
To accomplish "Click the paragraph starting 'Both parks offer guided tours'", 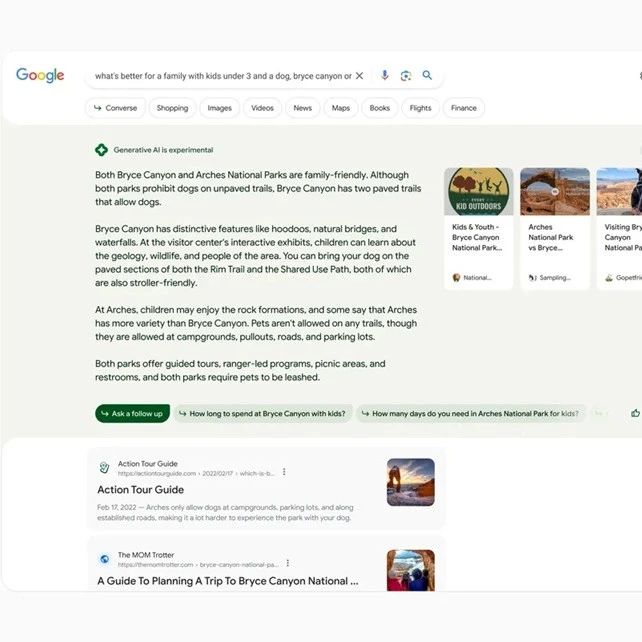I will click(x=240, y=371).
